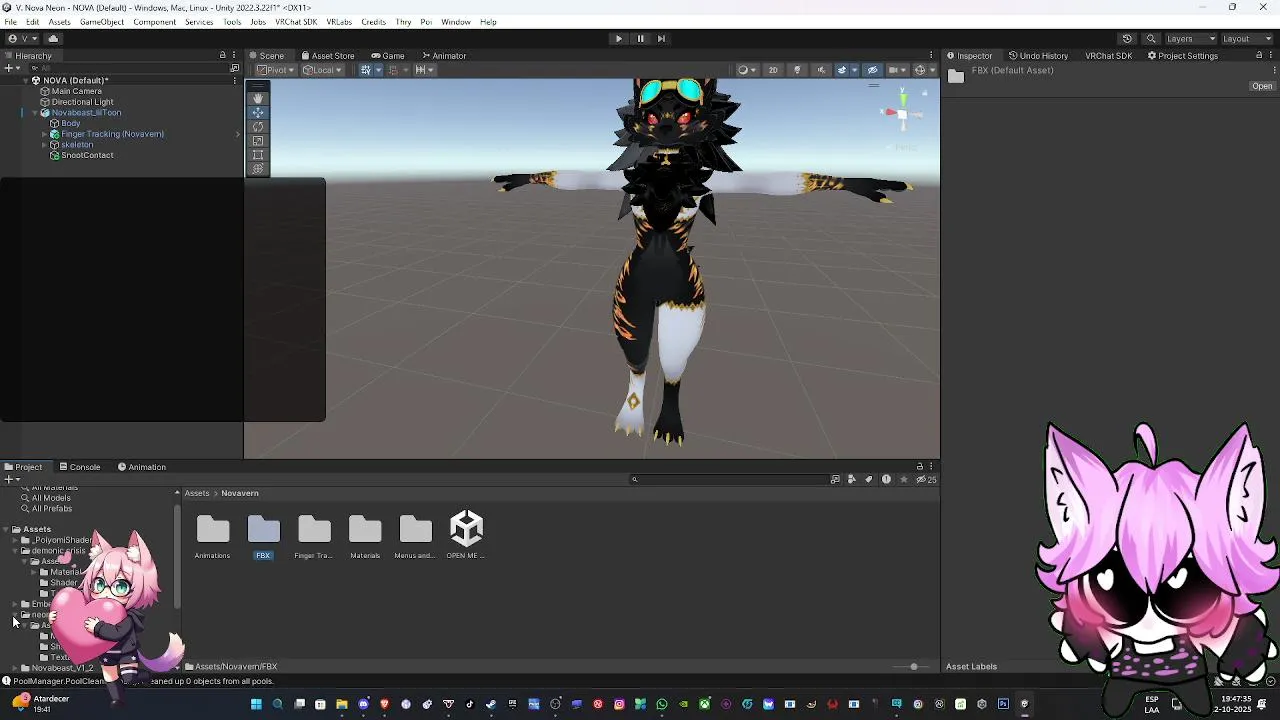
Task: Select Directional Light in Hierarchy
Action: point(82,102)
